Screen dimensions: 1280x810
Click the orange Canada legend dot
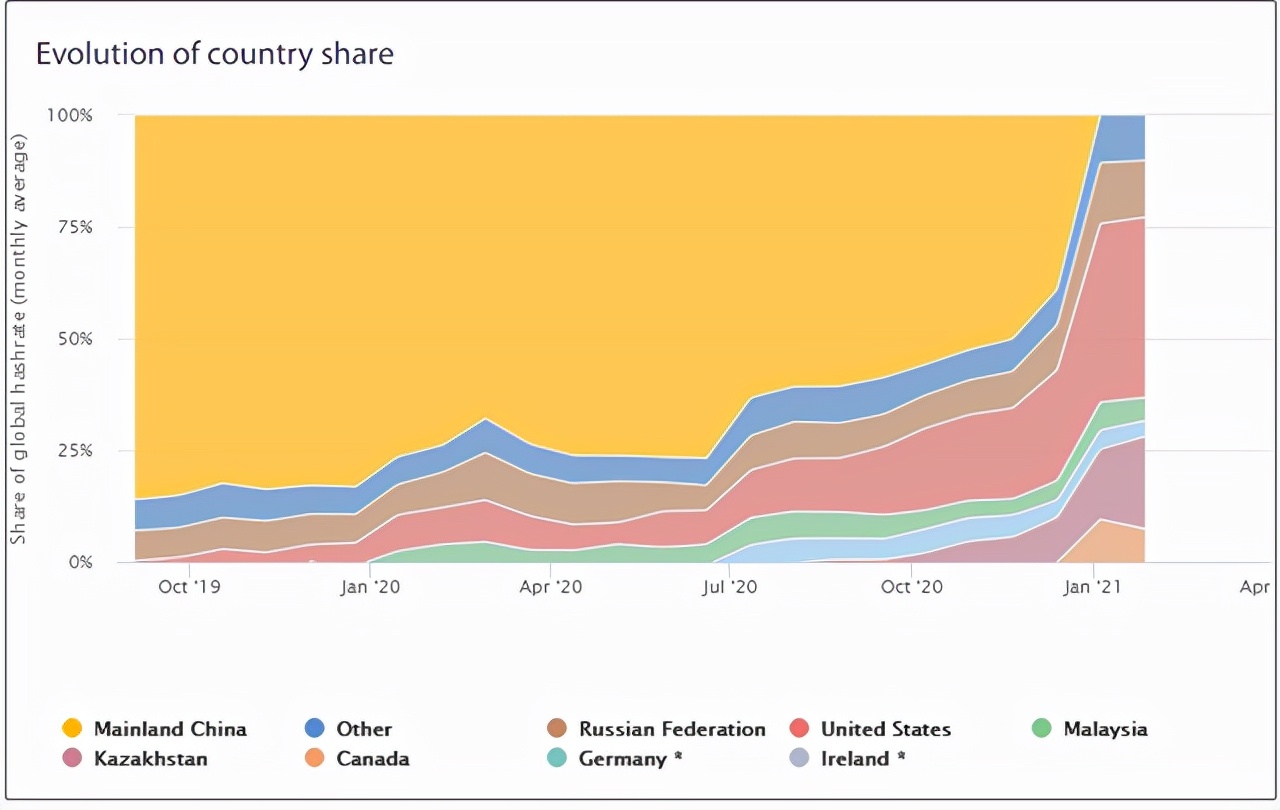[314, 759]
